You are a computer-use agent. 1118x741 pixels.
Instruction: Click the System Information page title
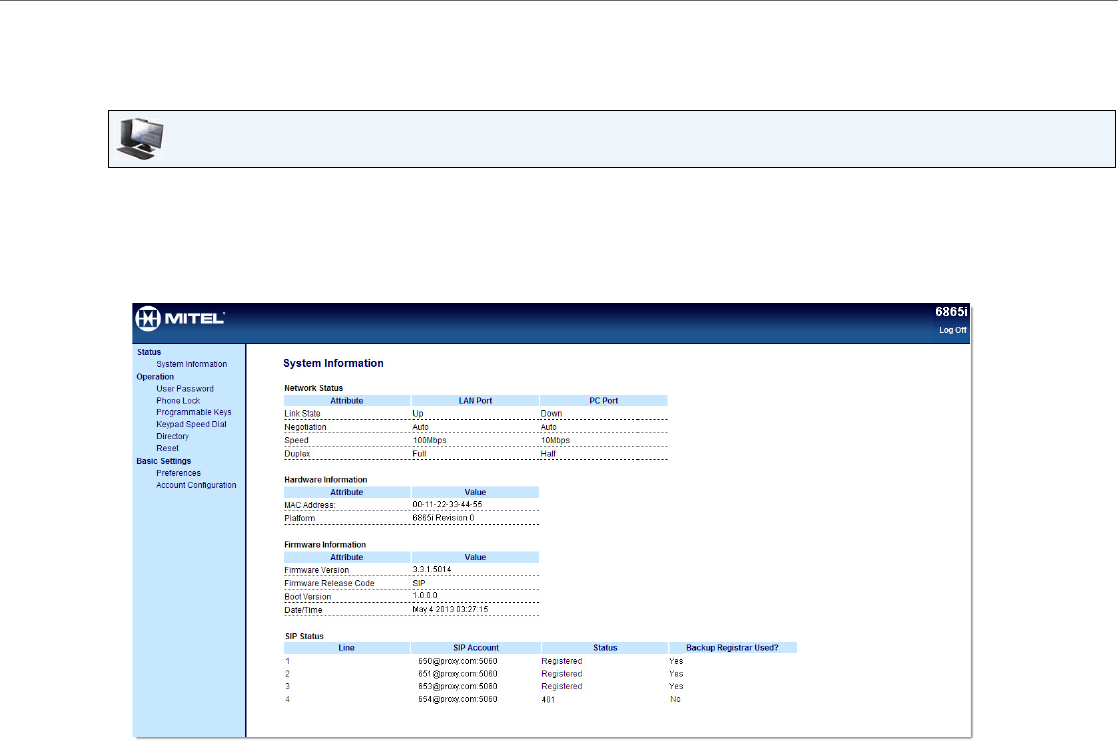(333, 363)
